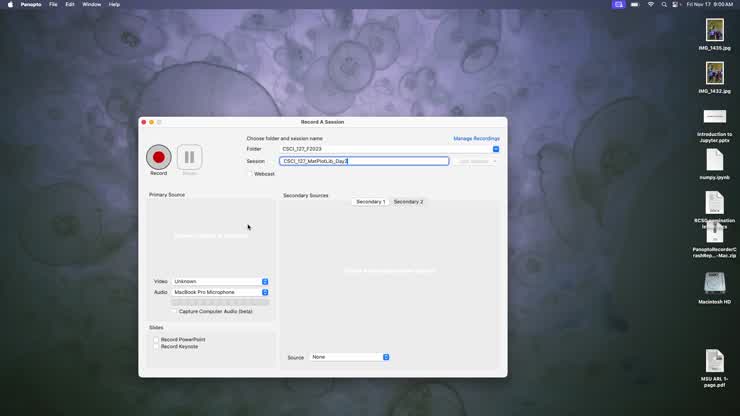Check the Record Keynote box

pyautogui.click(x=157, y=347)
